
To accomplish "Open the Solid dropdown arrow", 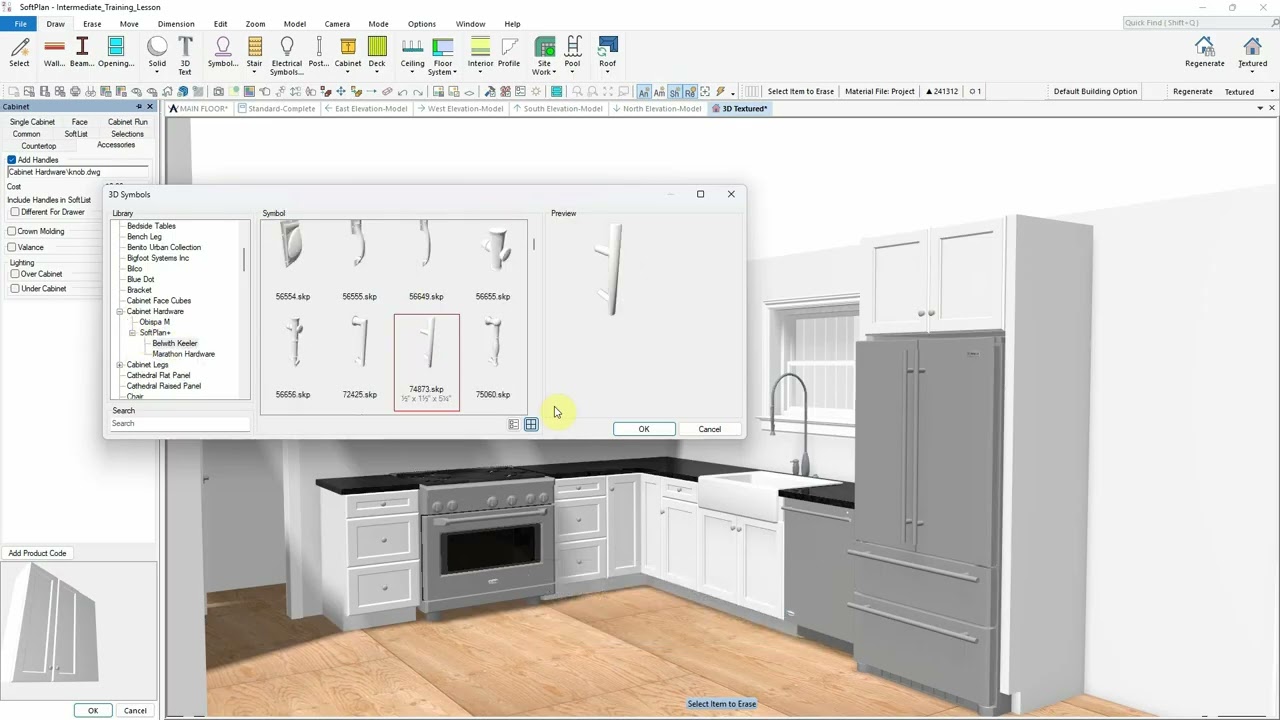I will click(x=157, y=72).
